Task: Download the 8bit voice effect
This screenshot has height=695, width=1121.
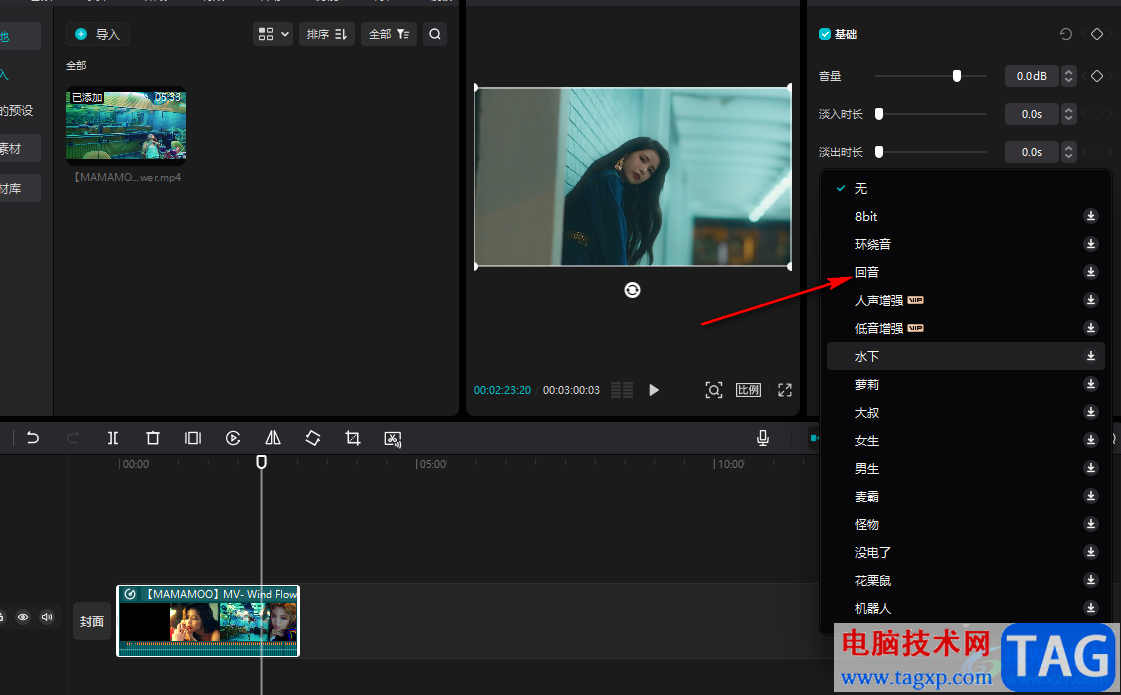Action: (1090, 216)
